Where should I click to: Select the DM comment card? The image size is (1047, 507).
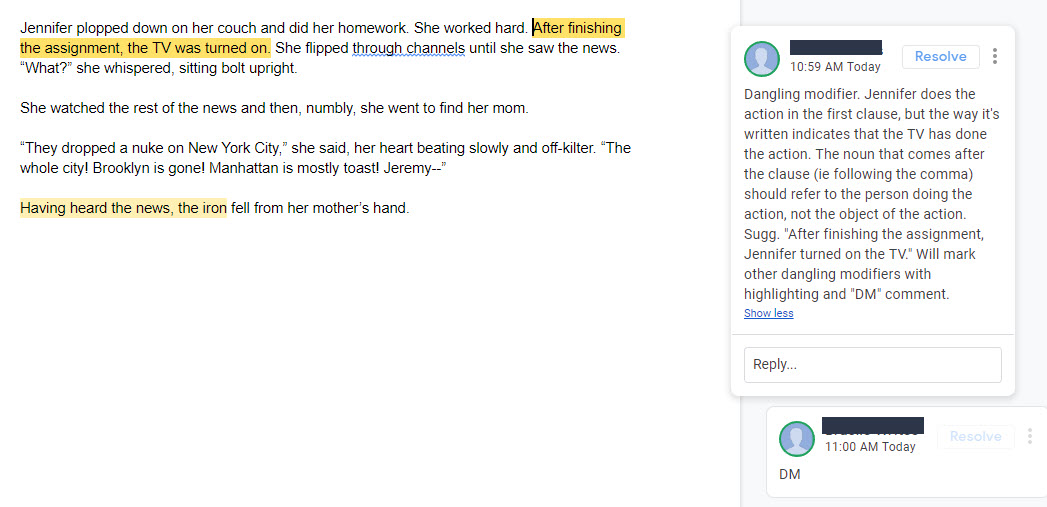click(907, 452)
